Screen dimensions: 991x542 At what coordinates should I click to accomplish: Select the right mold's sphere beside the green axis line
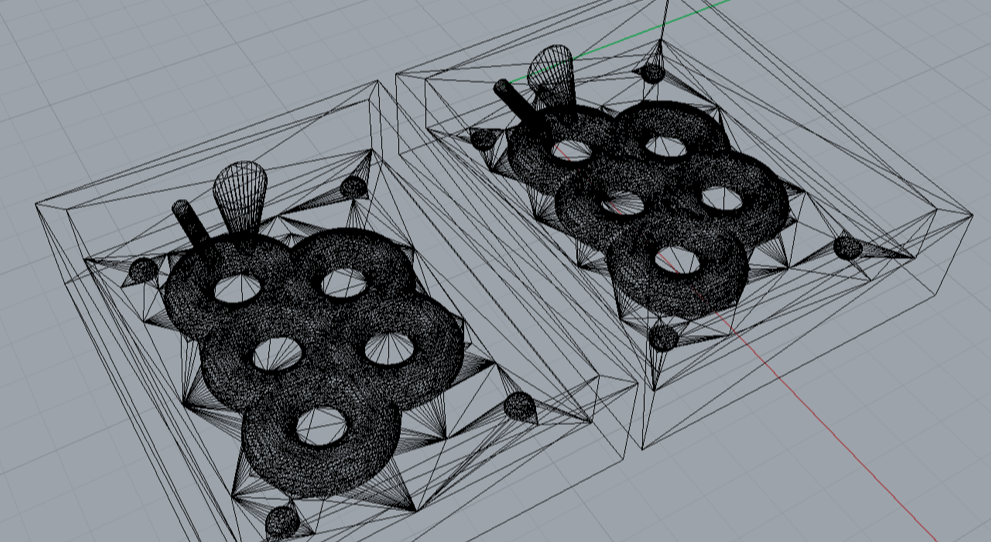click(653, 73)
